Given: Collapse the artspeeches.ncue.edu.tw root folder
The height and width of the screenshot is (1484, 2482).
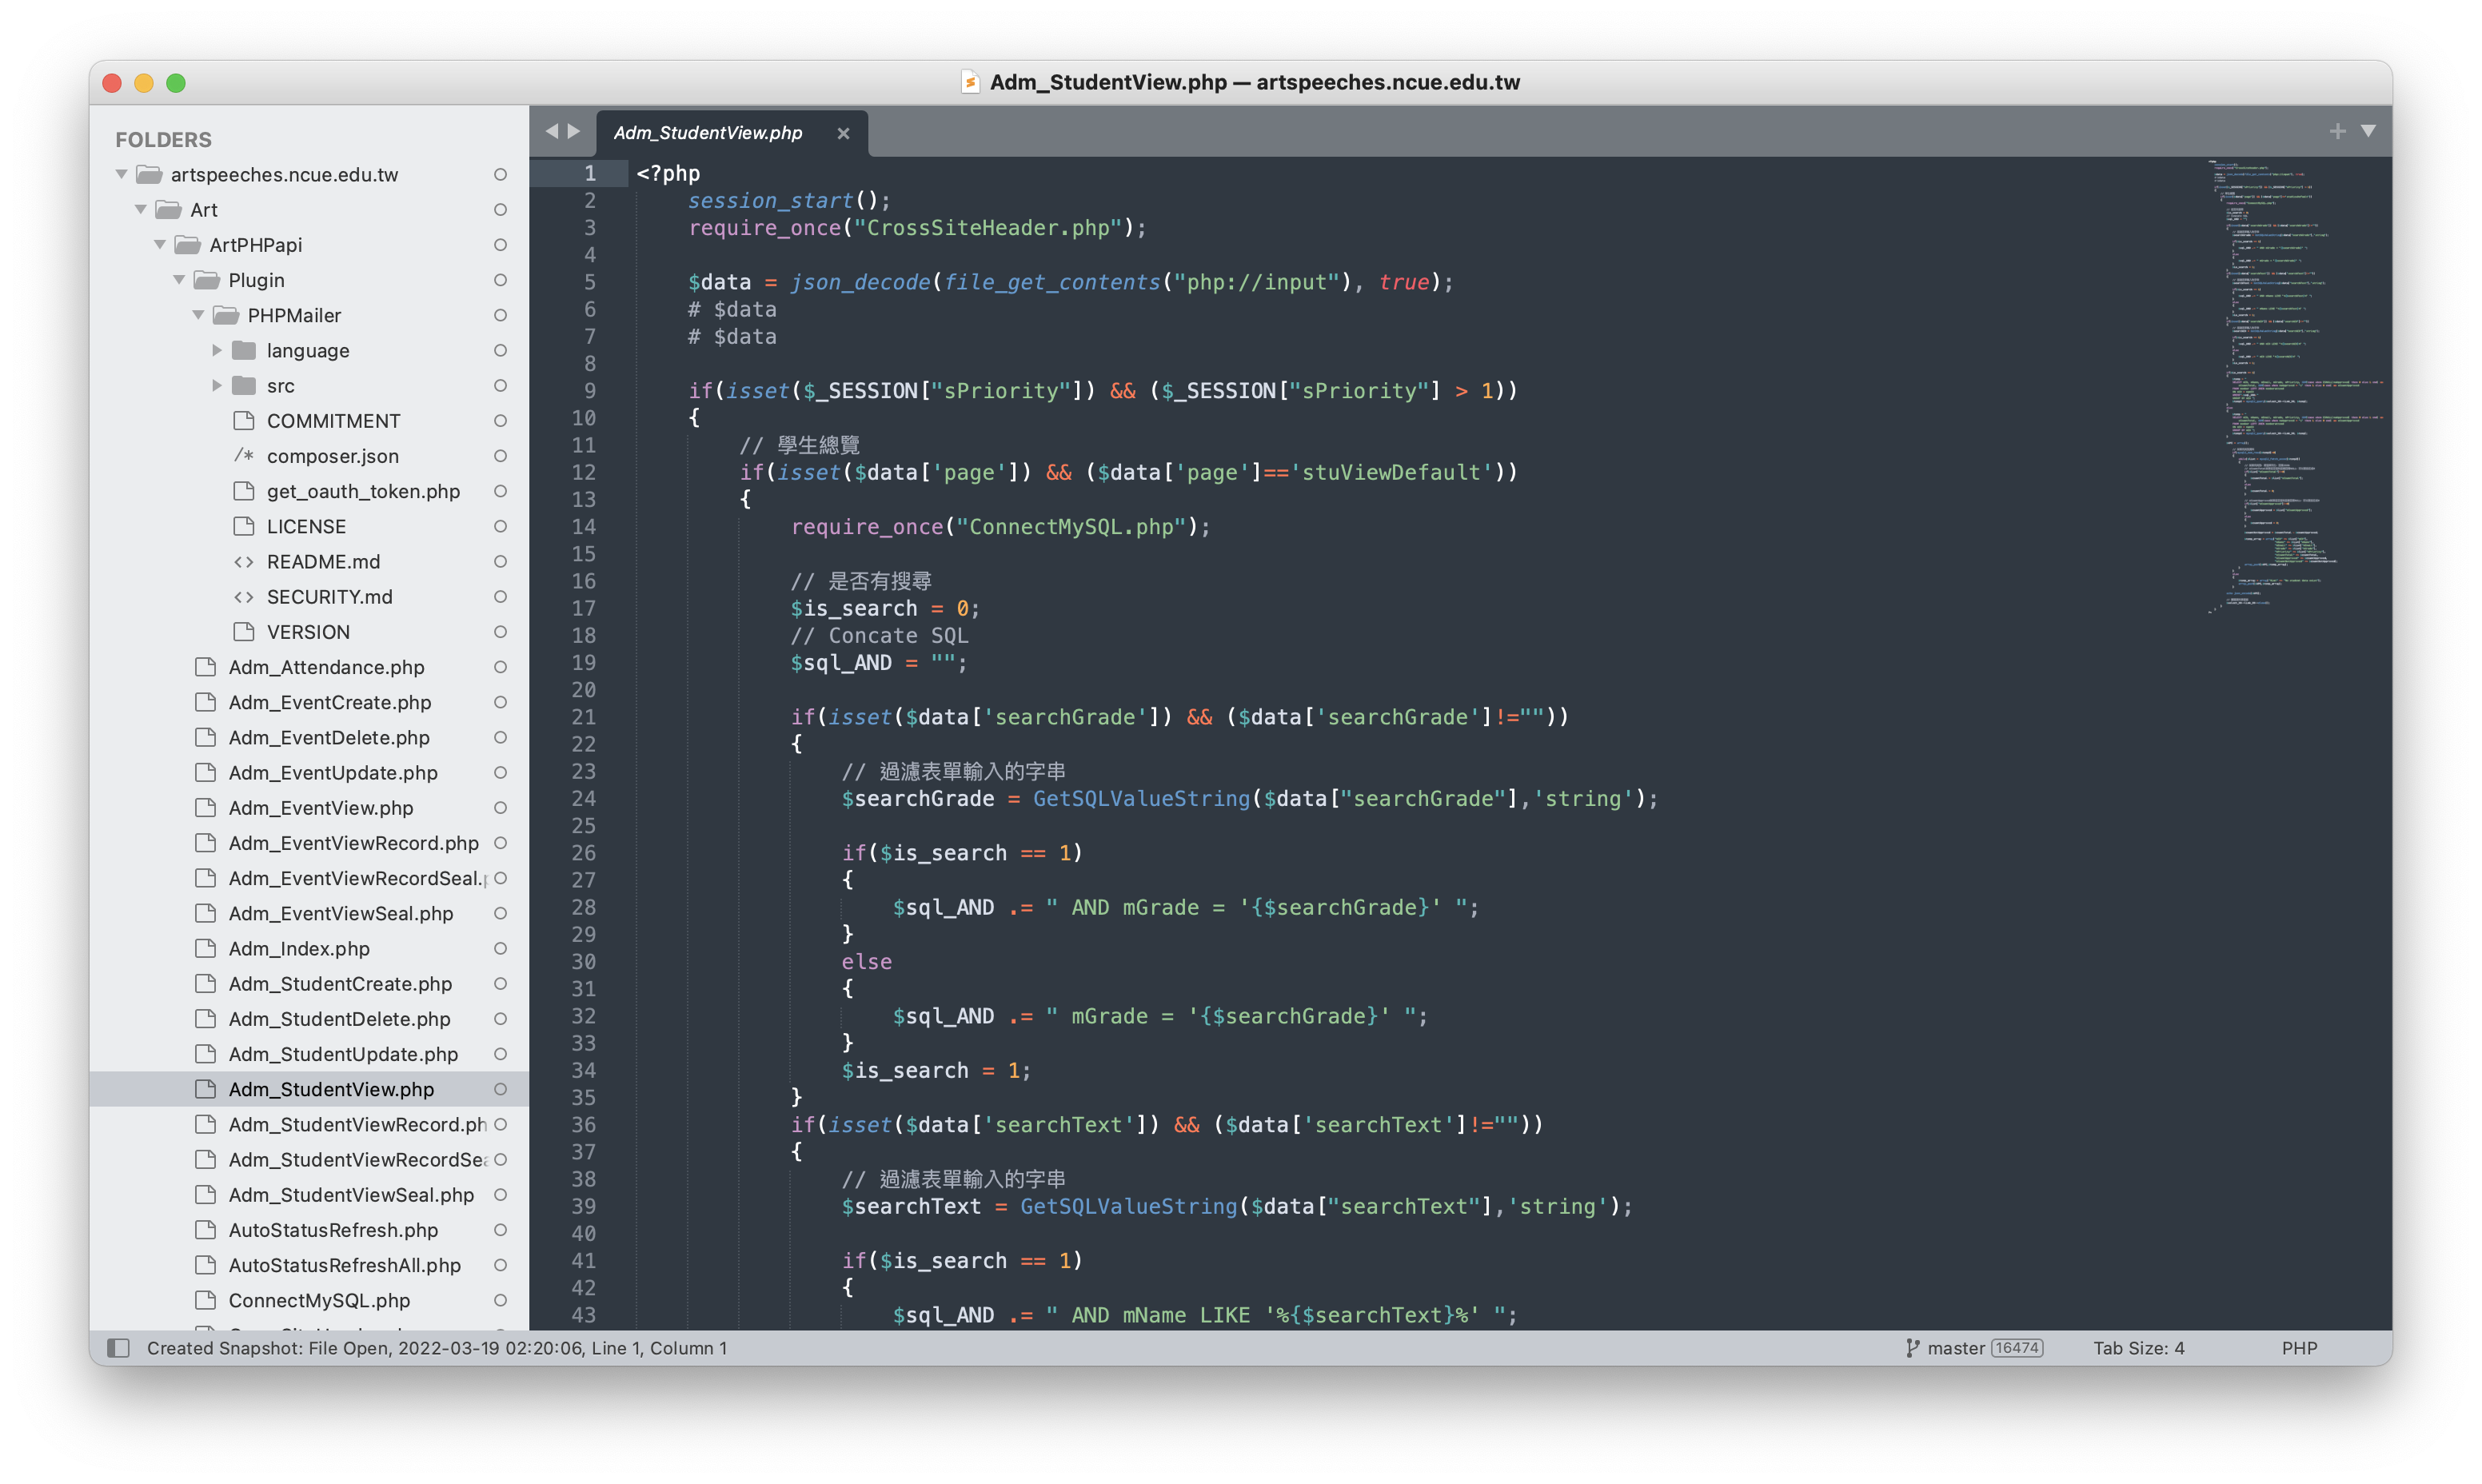Looking at the screenshot, I should click(x=122, y=174).
